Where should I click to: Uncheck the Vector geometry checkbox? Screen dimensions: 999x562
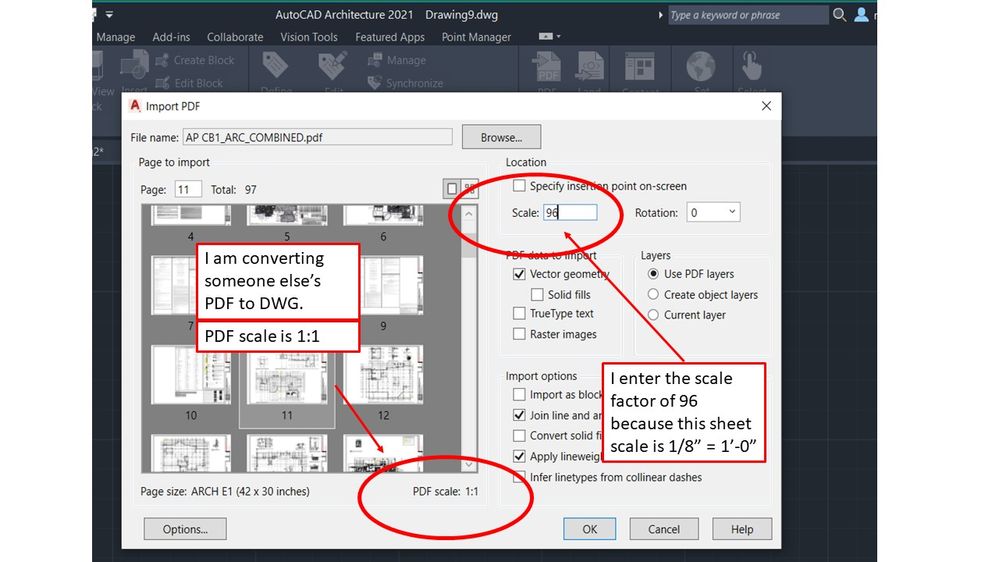tap(519, 274)
